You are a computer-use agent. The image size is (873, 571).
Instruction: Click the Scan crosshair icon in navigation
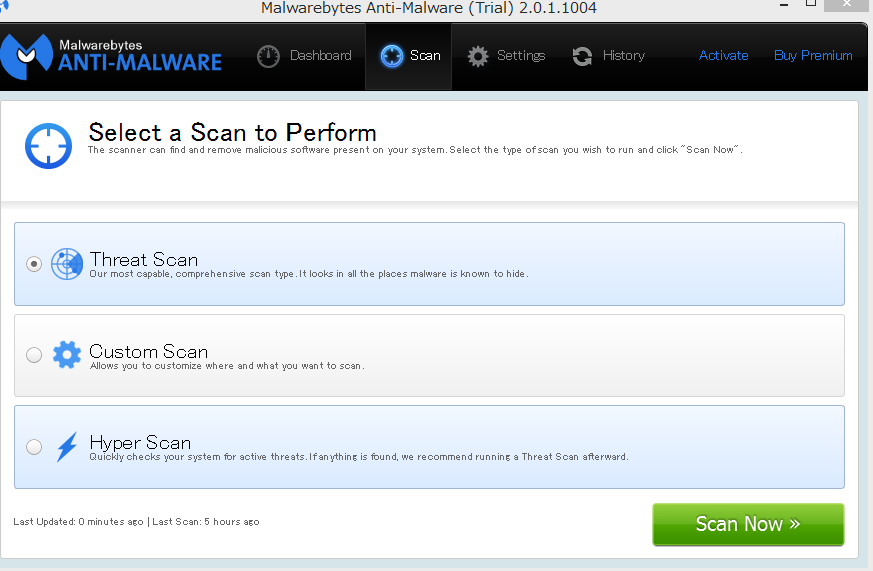coord(392,56)
